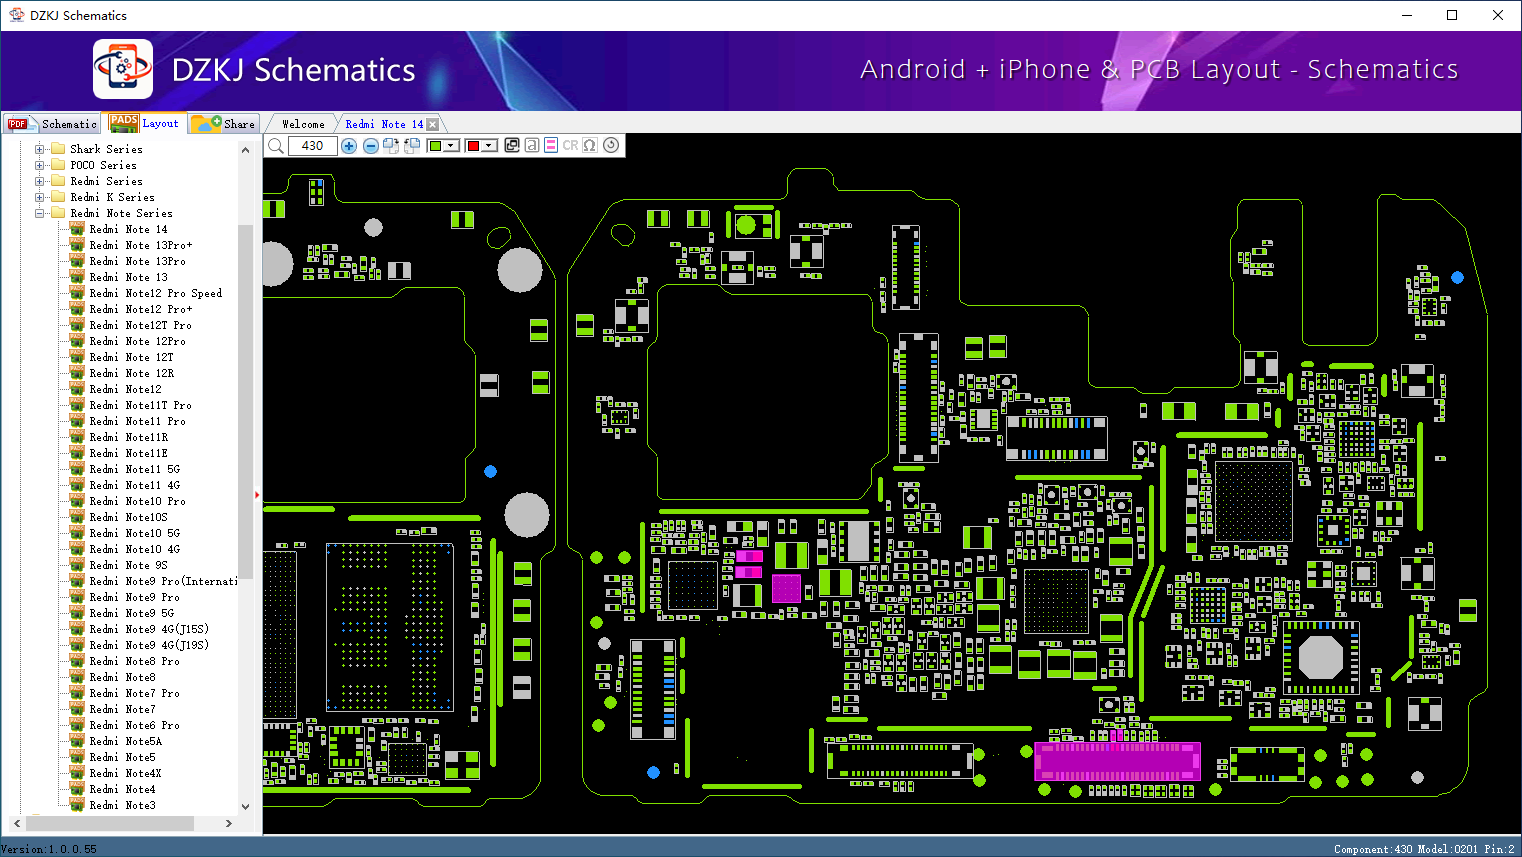Click the board icon beside Redmi Note10S

(x=77, y=517)
